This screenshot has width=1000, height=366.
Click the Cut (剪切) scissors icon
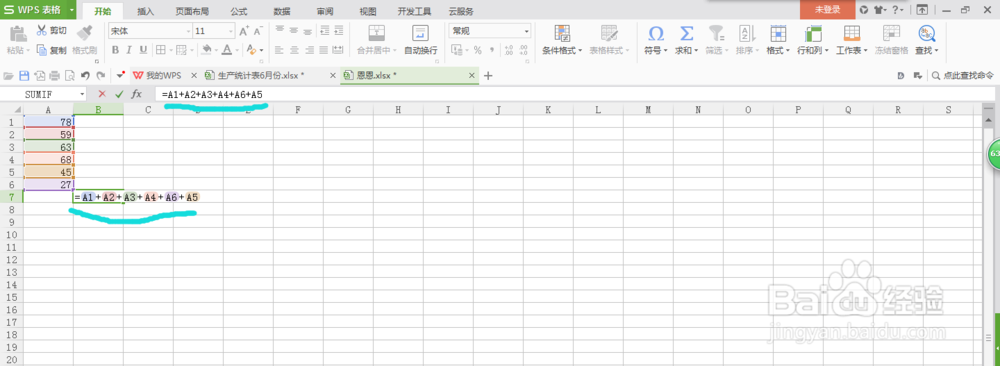(41, 30)
